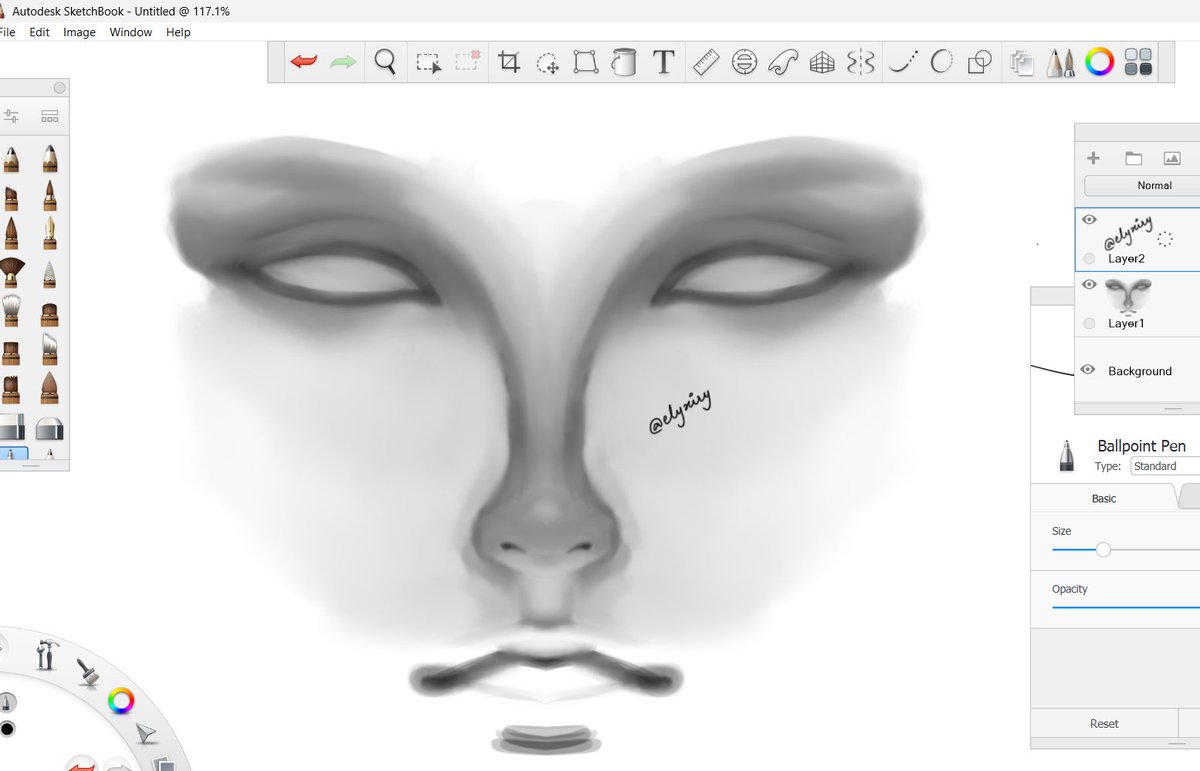
Task: Hide the Background layer eye icon
Action: tap(1089, 370)
